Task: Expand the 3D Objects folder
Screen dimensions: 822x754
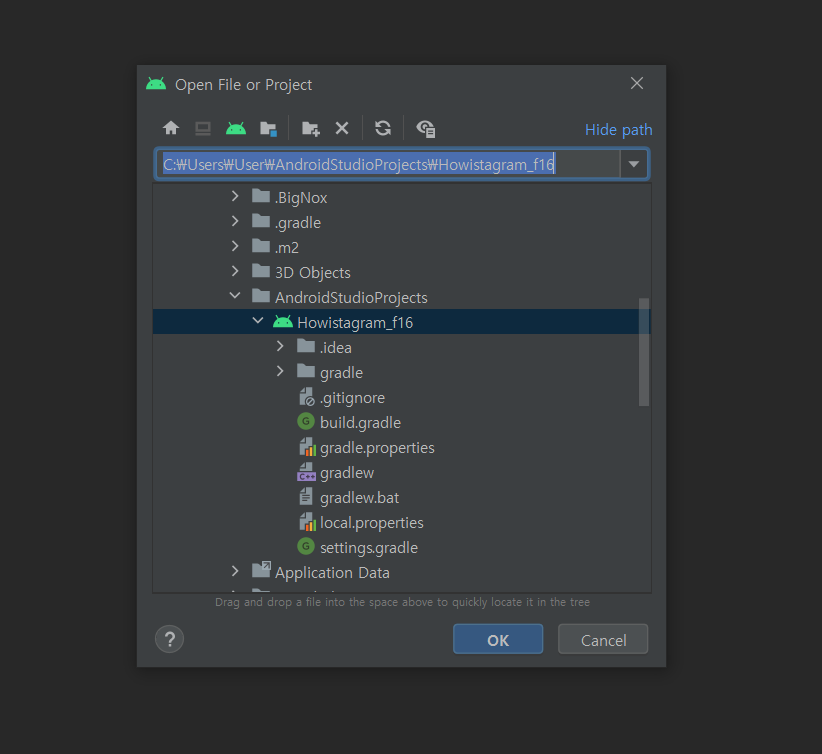Action: [x=235, y=271]
